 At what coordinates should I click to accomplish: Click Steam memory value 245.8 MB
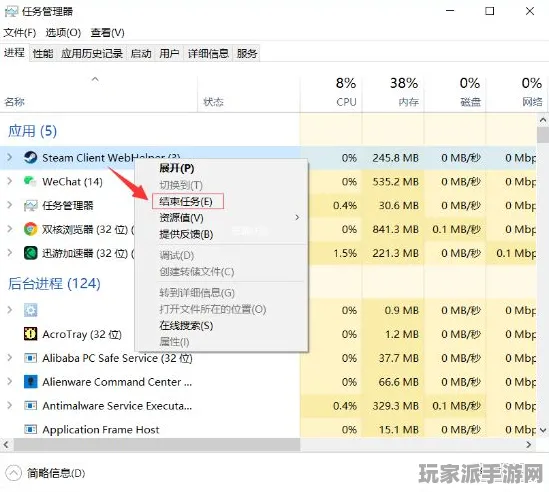click(395, 158)
